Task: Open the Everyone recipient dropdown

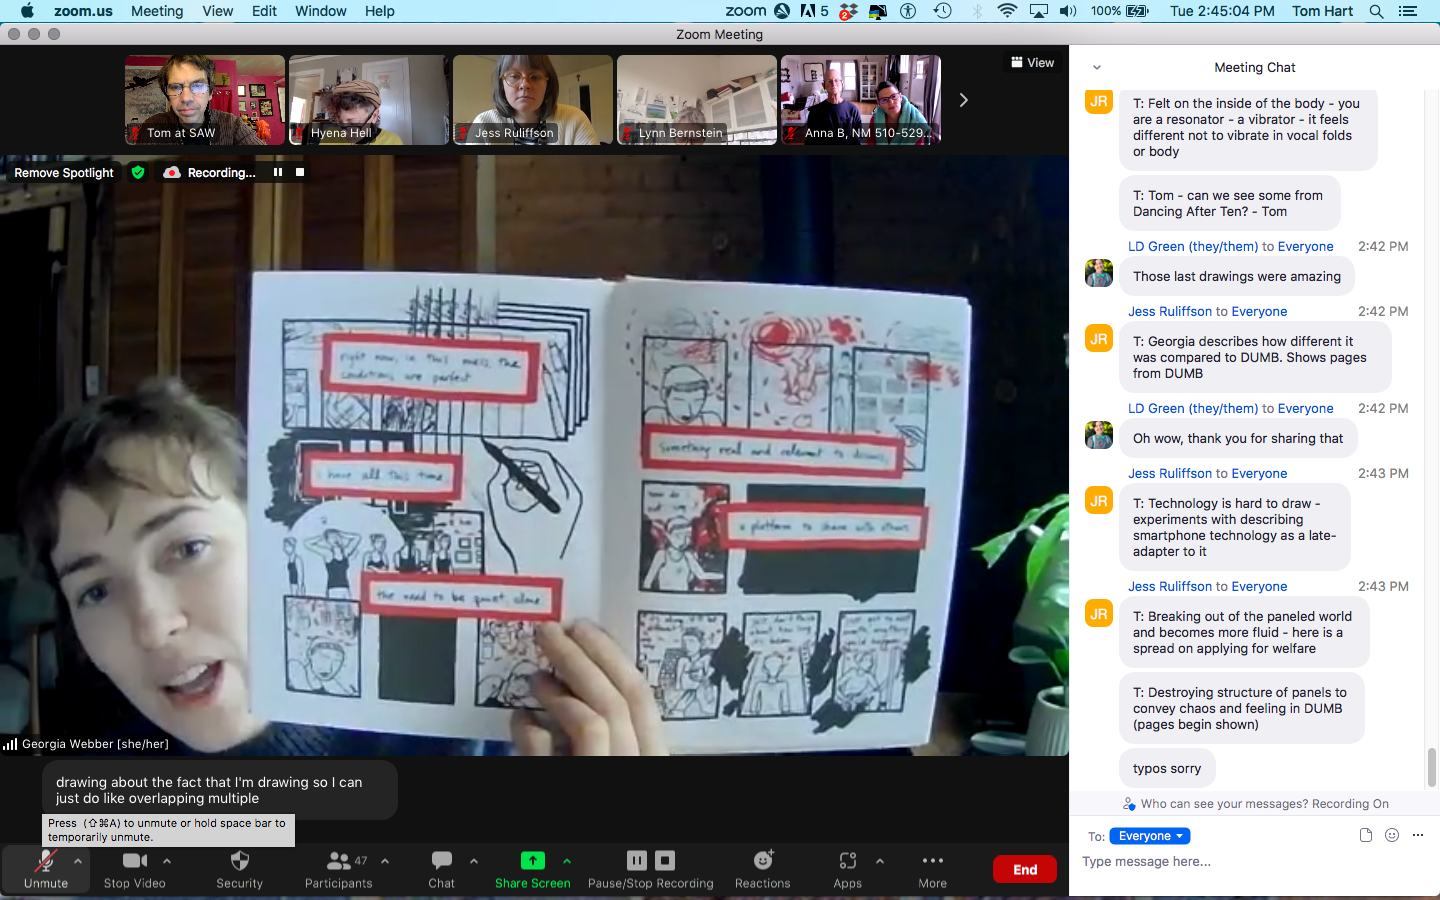Action: [1150, 836]
